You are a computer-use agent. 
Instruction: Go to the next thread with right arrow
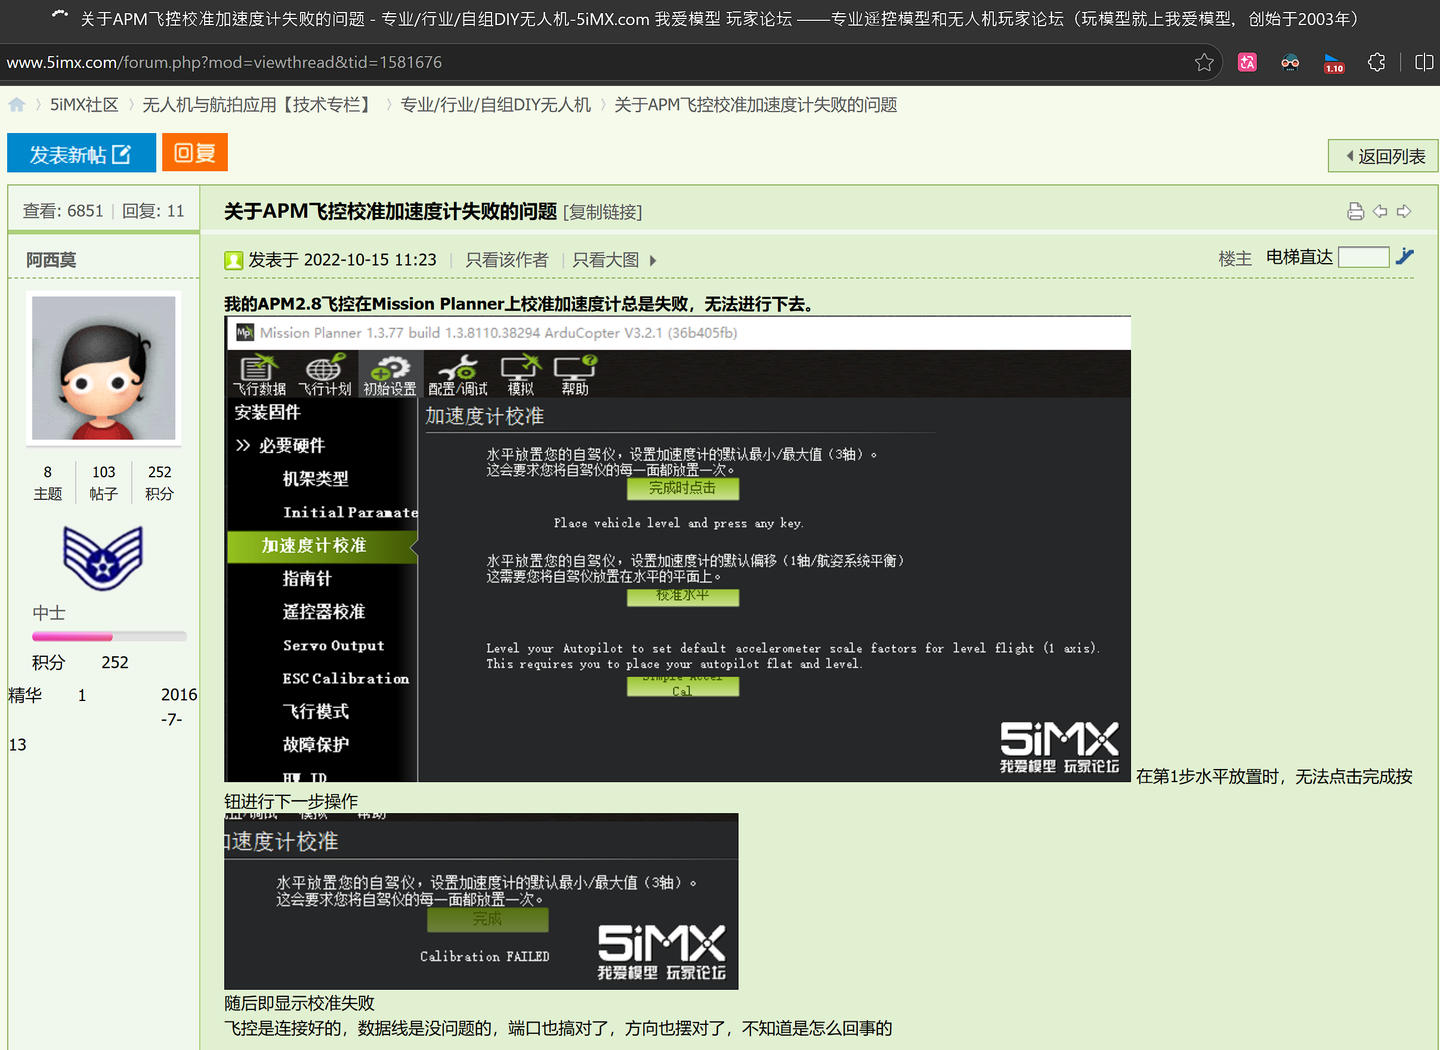pos(1404,211)
